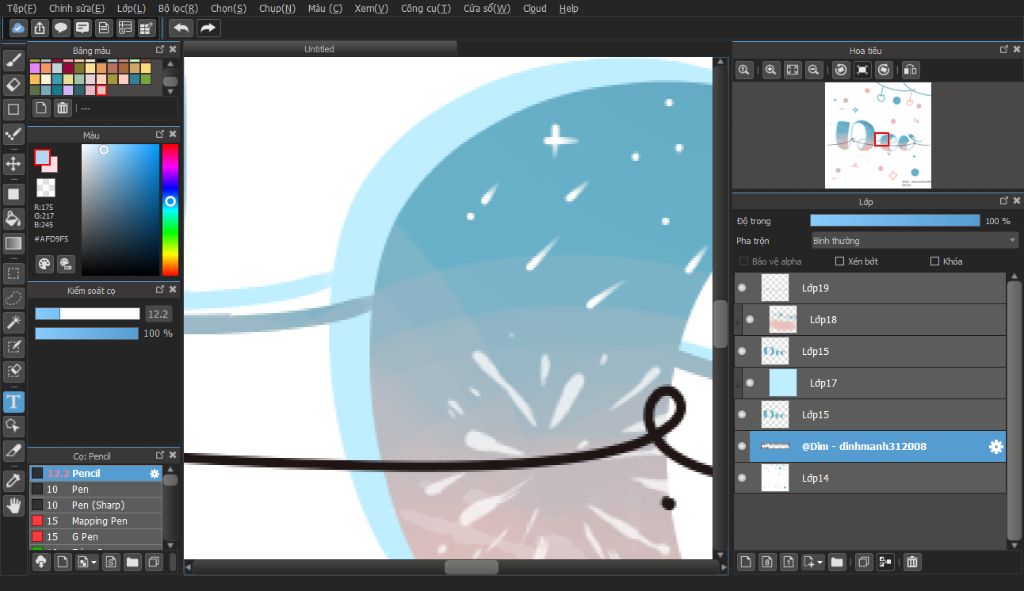Toggle the Khóa lock checkbox
Image resolution: width=1024 pixels, height=591 pixels.
click(x=935, y=261)
